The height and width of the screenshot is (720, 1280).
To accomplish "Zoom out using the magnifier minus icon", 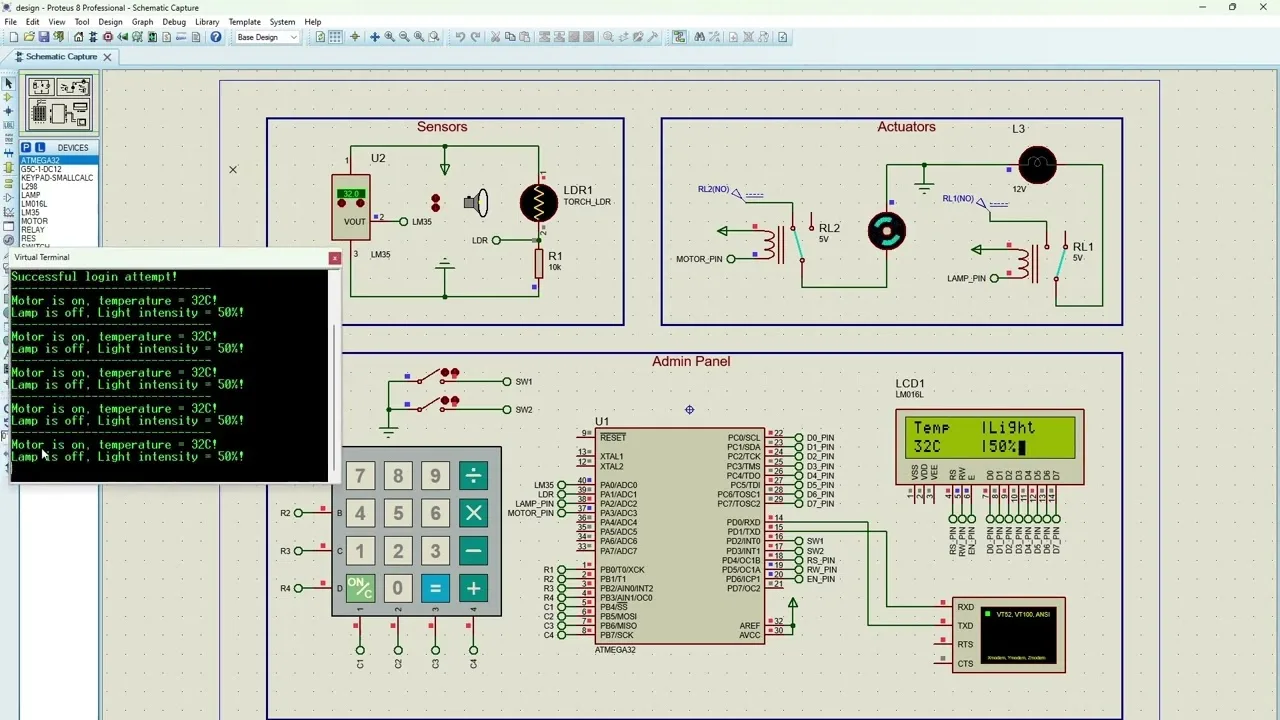I will pyautogui.click(x=404, y=37).
